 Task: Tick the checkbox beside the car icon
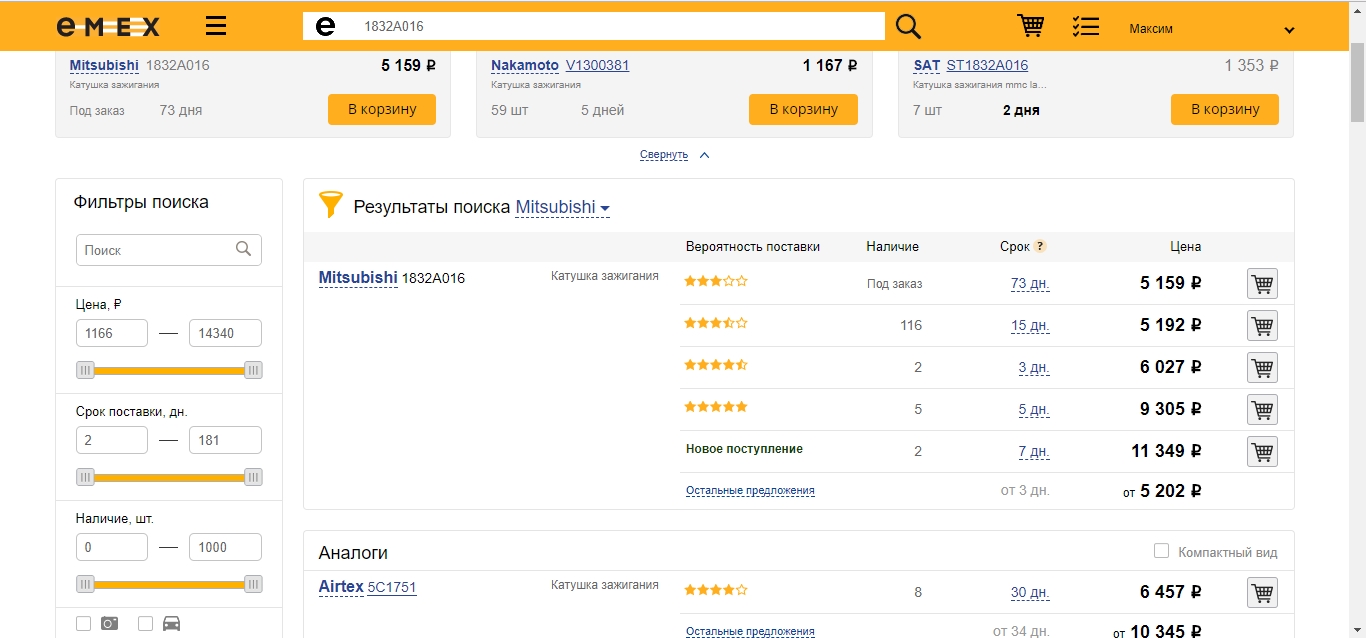coord(145,624)
